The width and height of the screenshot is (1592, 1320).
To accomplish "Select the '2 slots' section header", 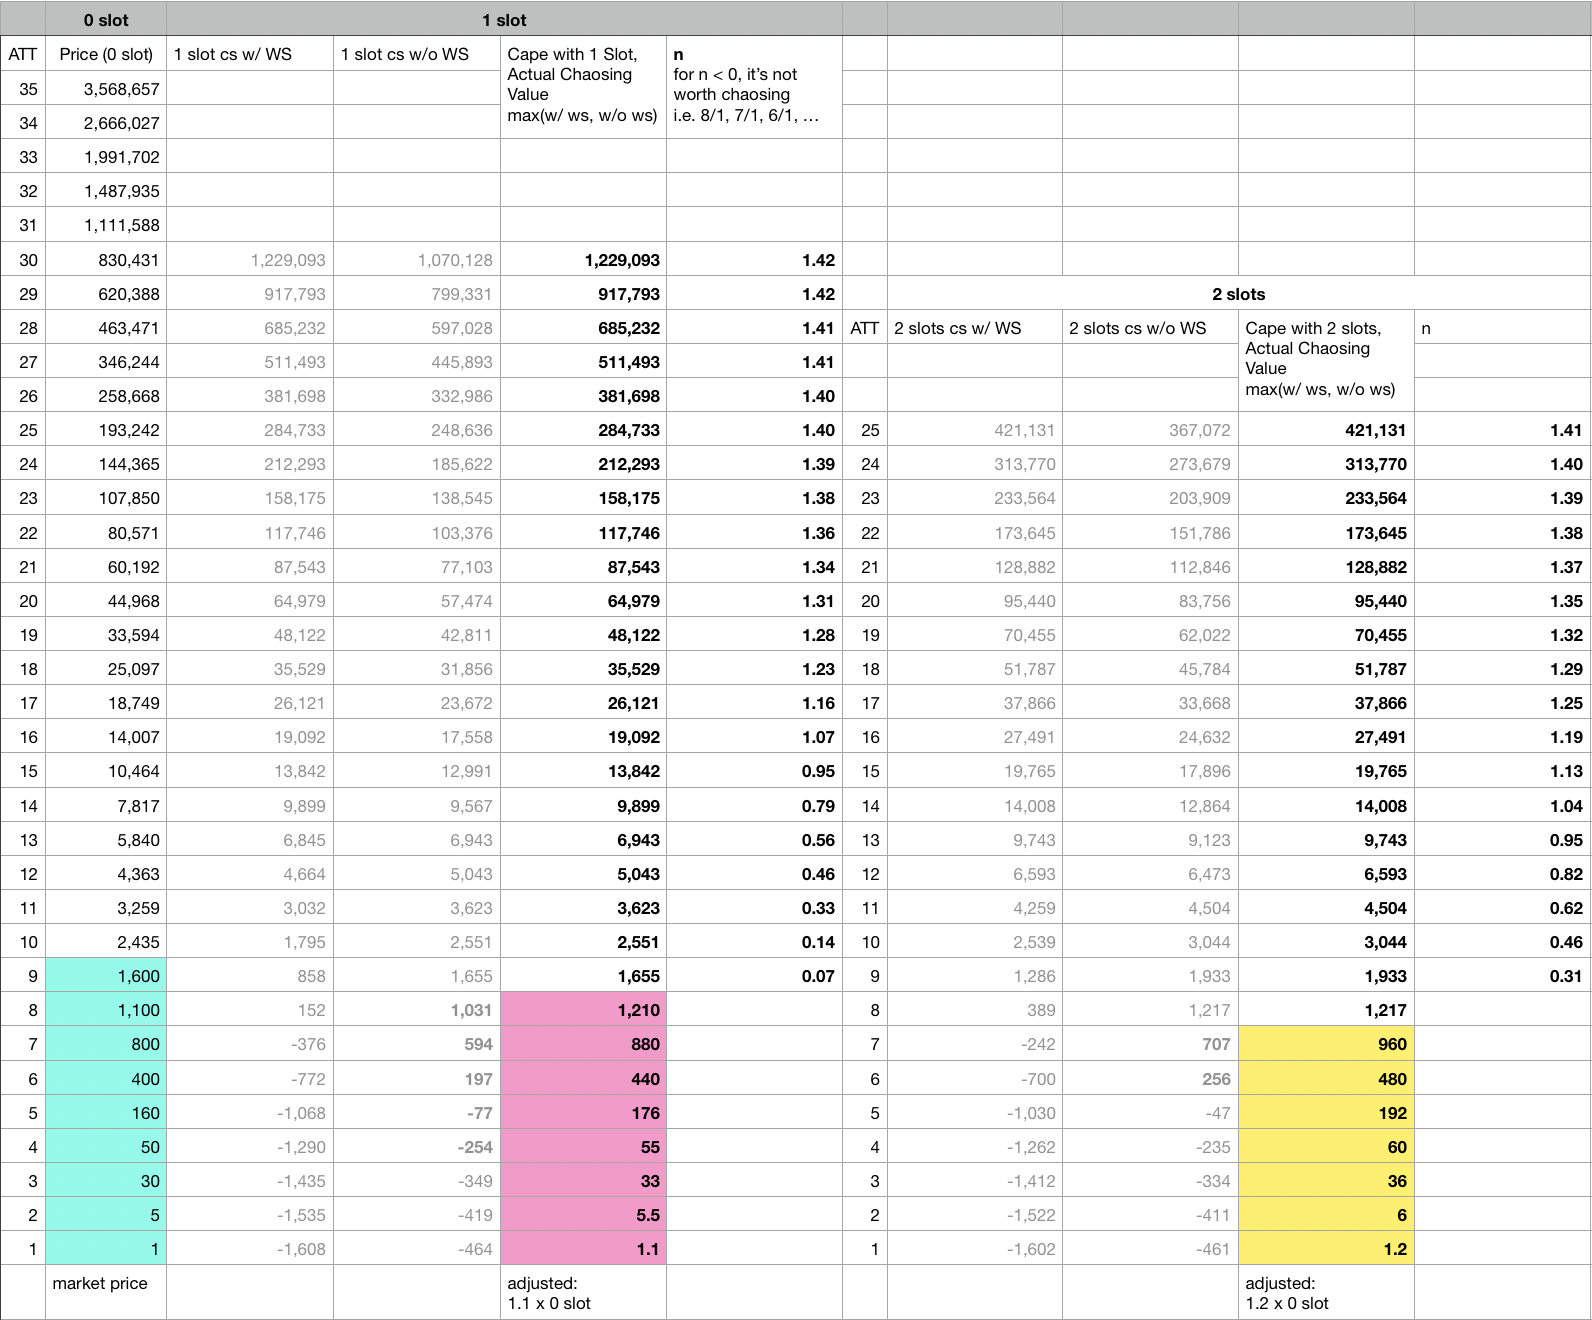I will pos(1238,294).
